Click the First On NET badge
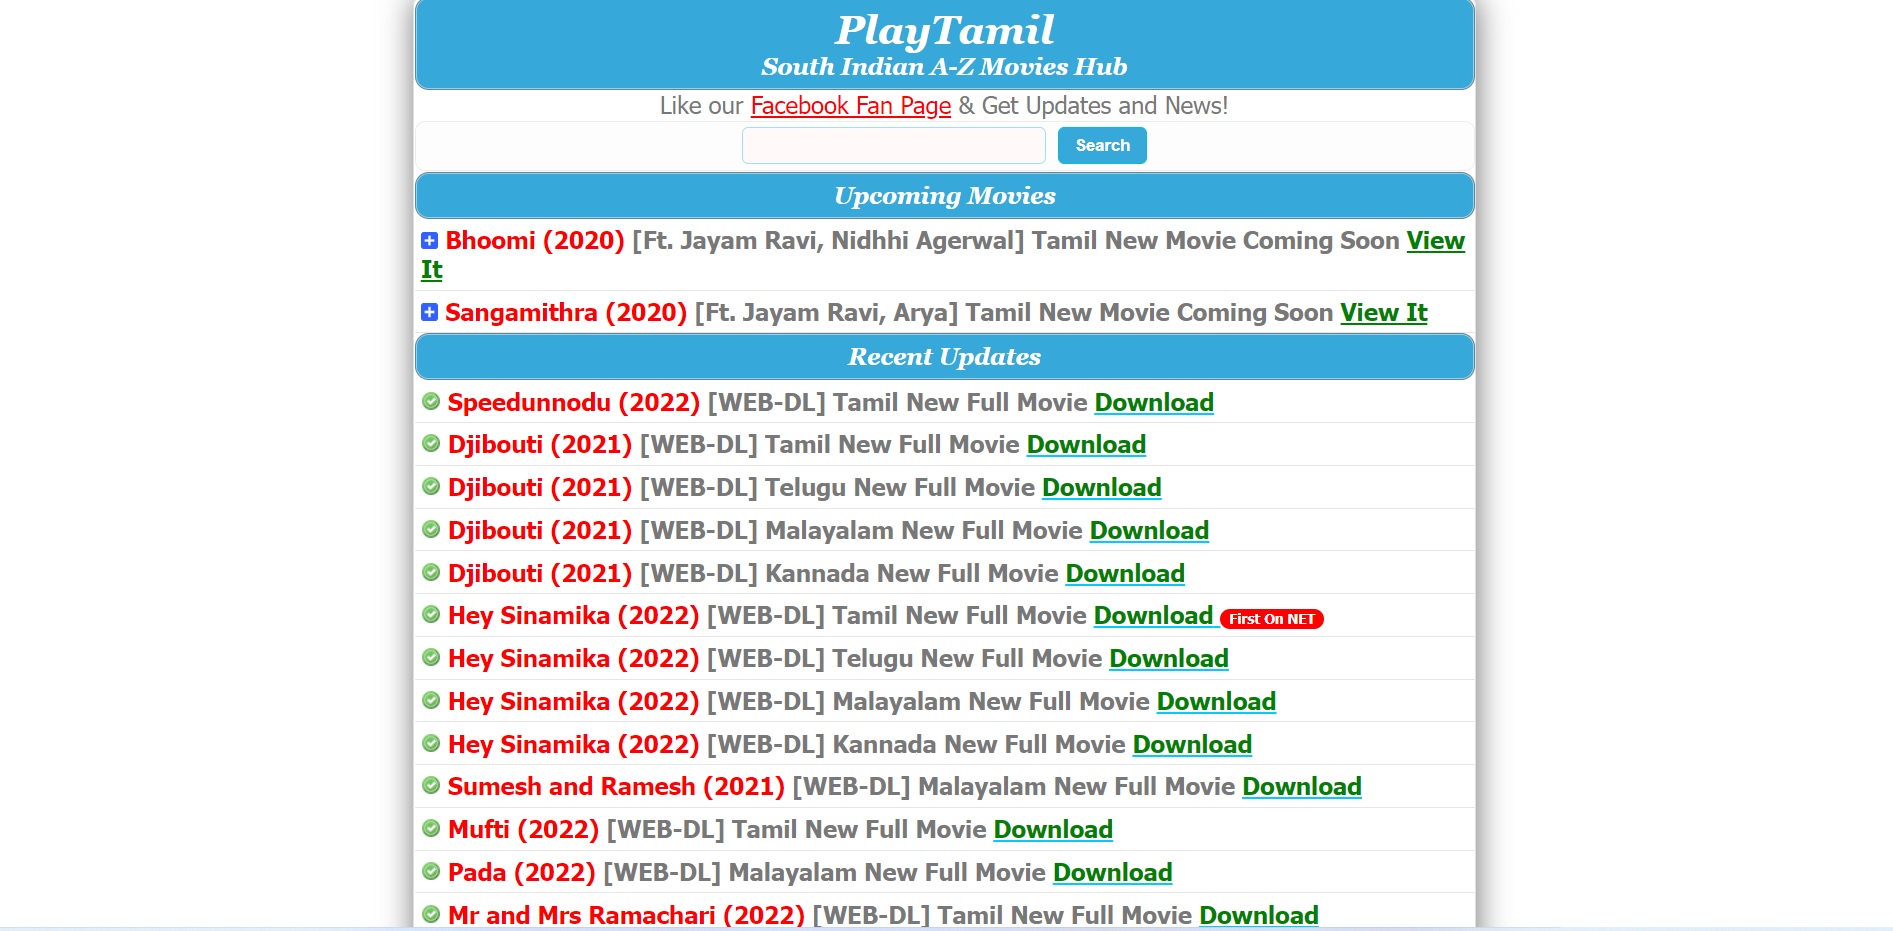The height and width of the screenshot is (931, 1893). [x=1272, y=619]
